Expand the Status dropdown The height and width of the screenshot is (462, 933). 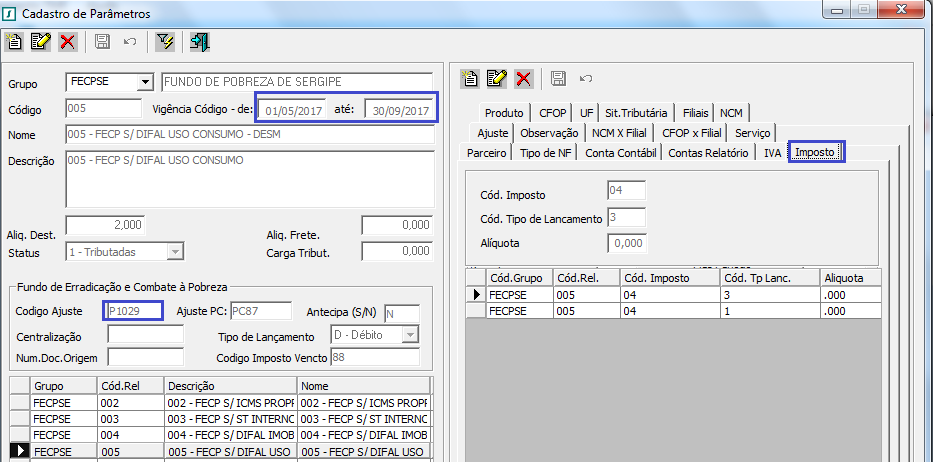click(175, 252)
